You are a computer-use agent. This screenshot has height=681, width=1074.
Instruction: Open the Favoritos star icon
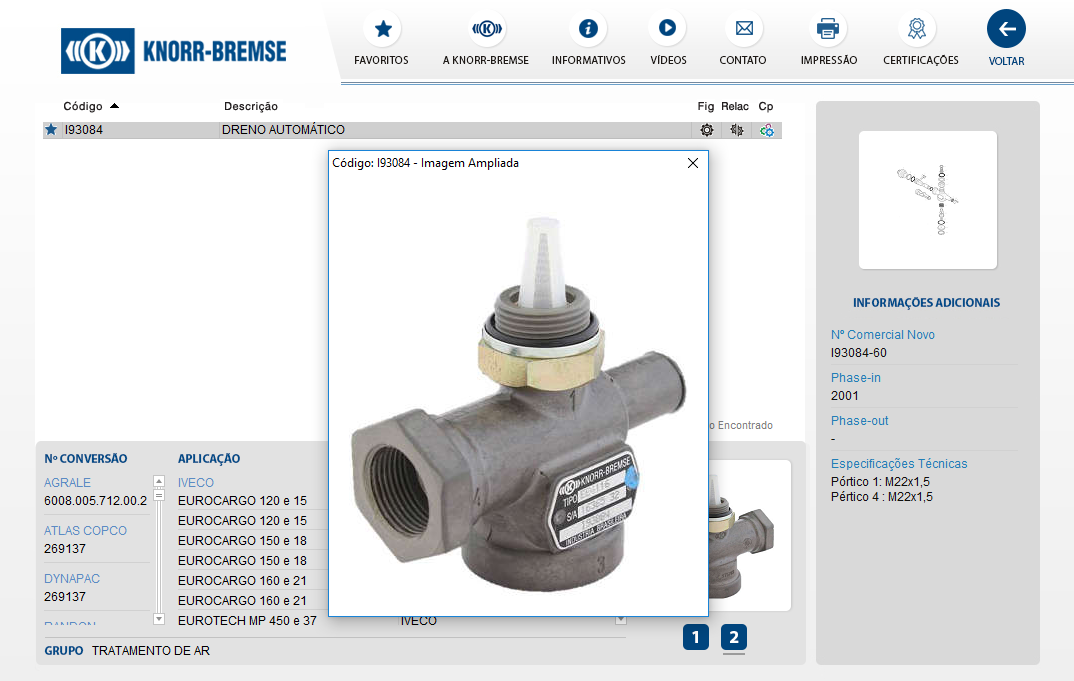(382, 29)
